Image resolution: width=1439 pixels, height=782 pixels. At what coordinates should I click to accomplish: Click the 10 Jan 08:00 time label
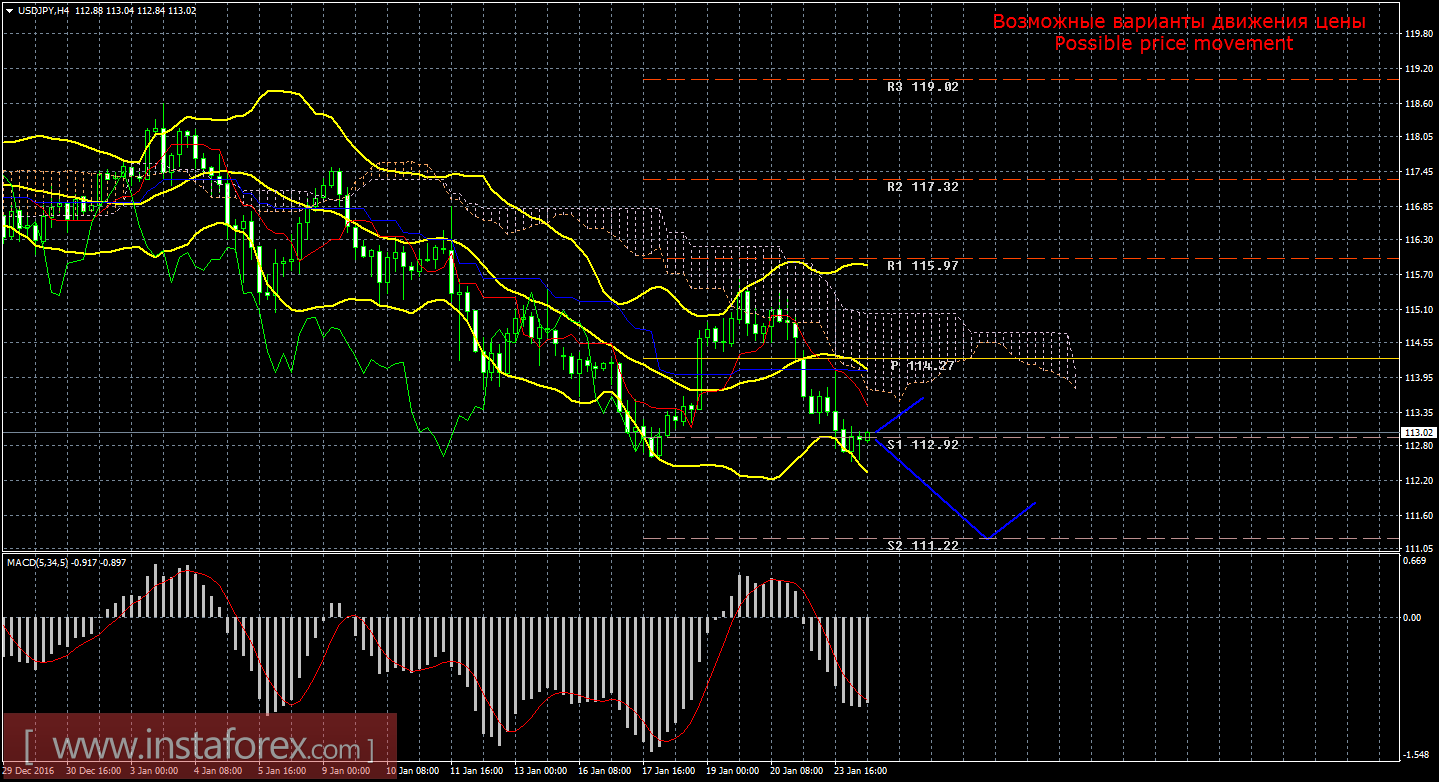coord(413,772)
